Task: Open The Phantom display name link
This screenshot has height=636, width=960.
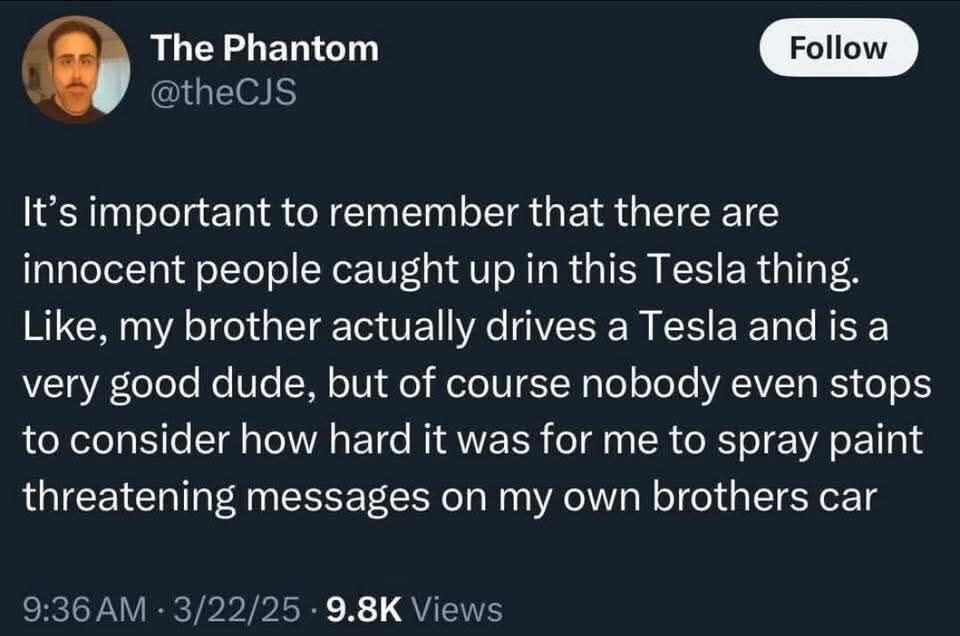Action: point(265,48)
